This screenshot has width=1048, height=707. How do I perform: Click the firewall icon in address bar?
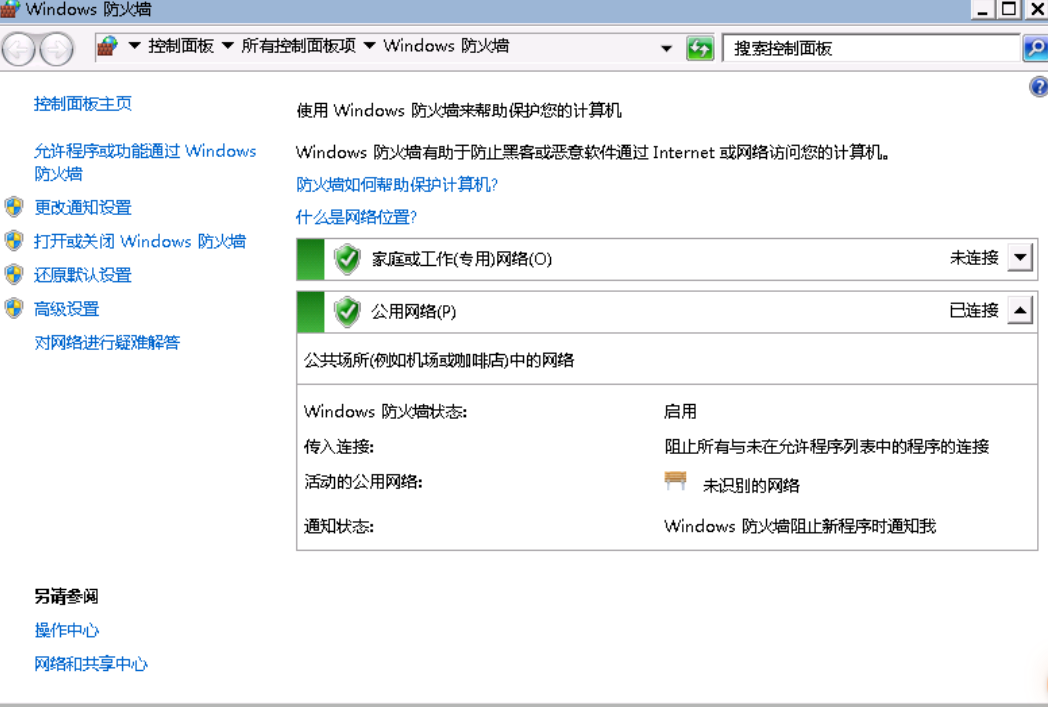click(x=107, y=47)
